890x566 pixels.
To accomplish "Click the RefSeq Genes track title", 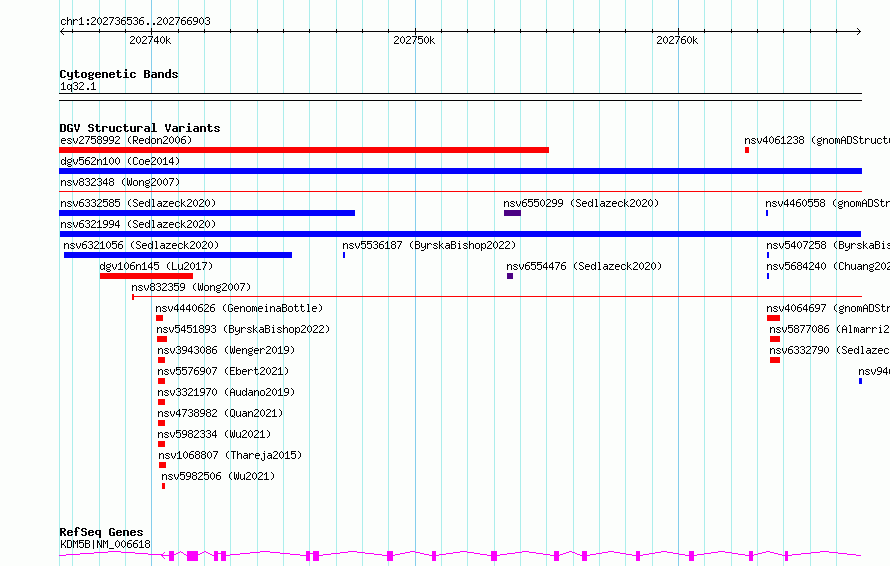I will (x=101, y=533).
